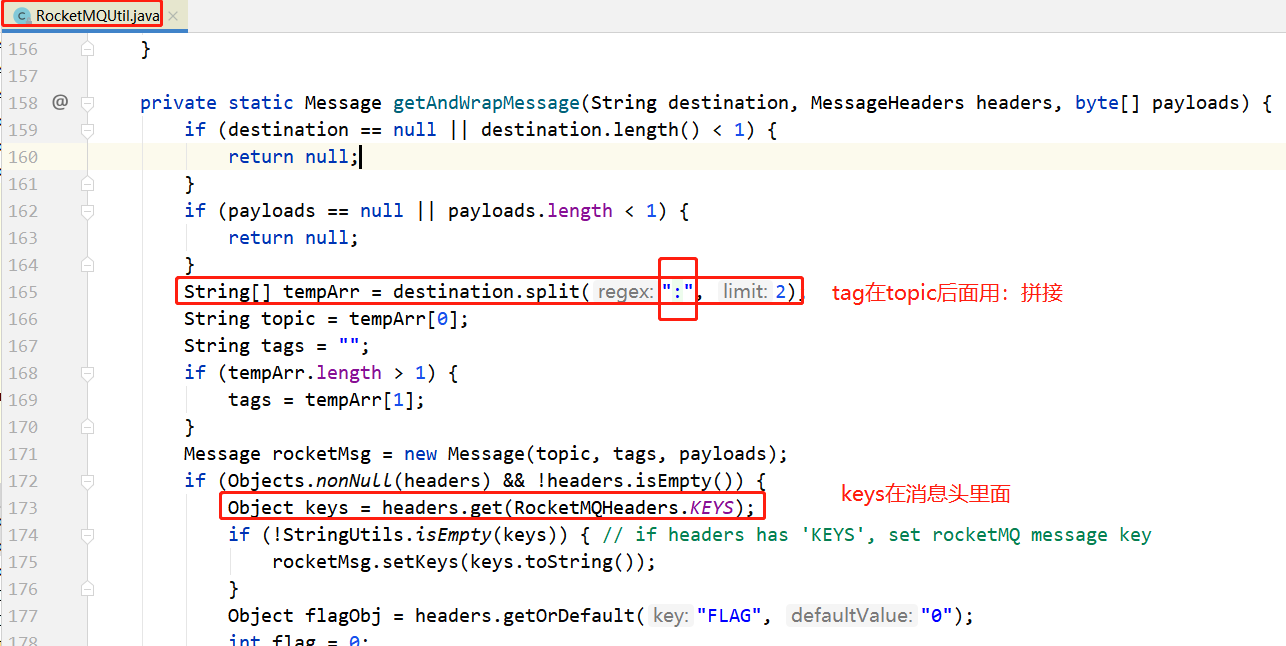The height and width of the screenshot is (646, 1286).
Task: Fold the Objects.nonNull headers block on line 172
Action: point(87,481)
